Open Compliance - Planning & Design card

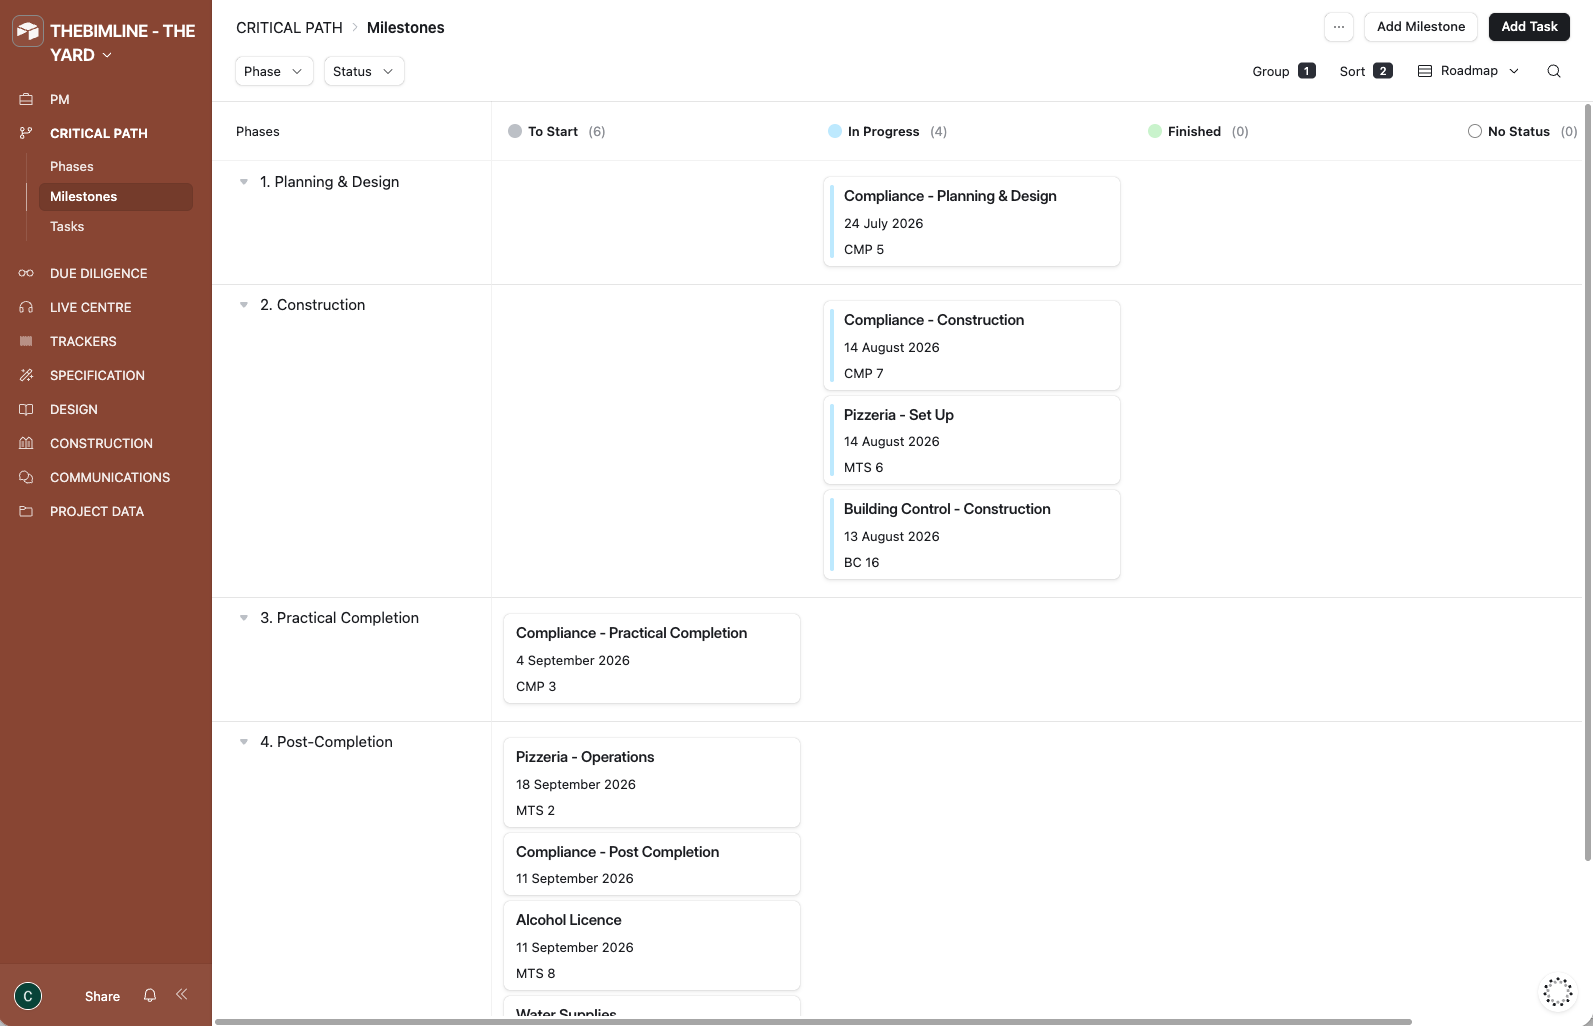(x=972, y=222)
